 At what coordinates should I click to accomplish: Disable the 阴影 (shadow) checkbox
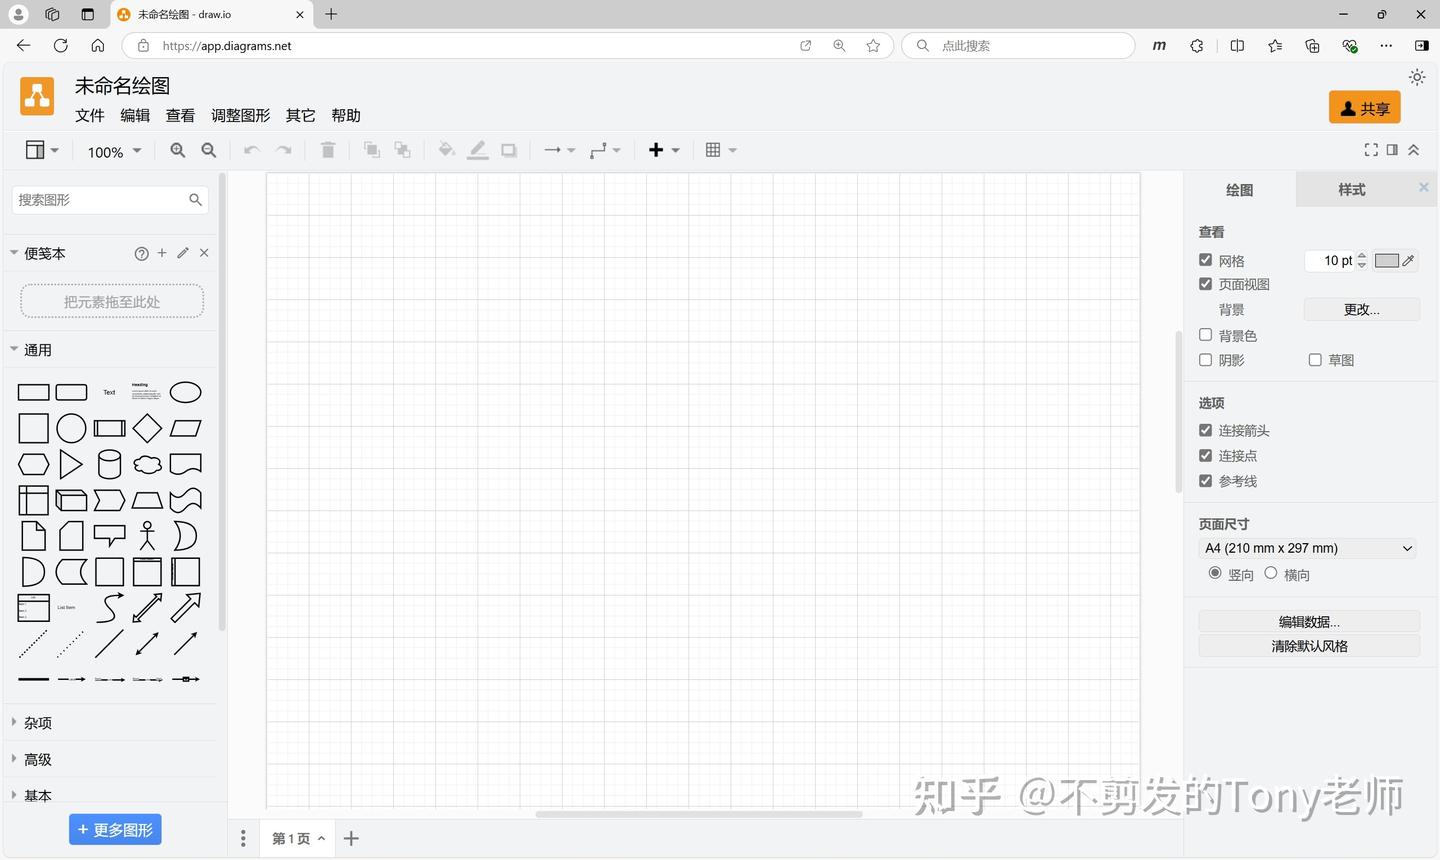1205,360
